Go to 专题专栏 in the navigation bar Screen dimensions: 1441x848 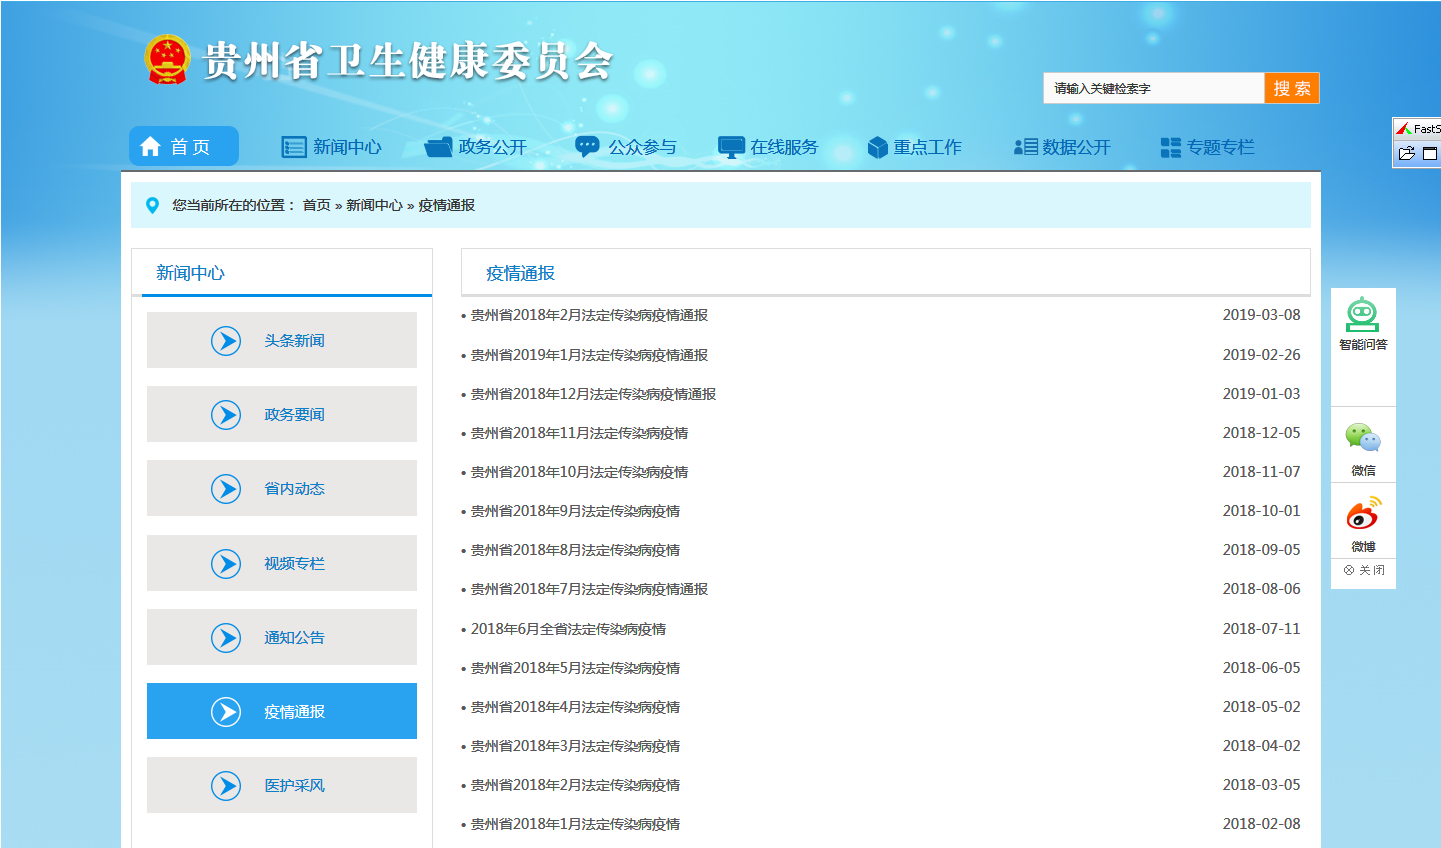click(x=1207, y=147)
